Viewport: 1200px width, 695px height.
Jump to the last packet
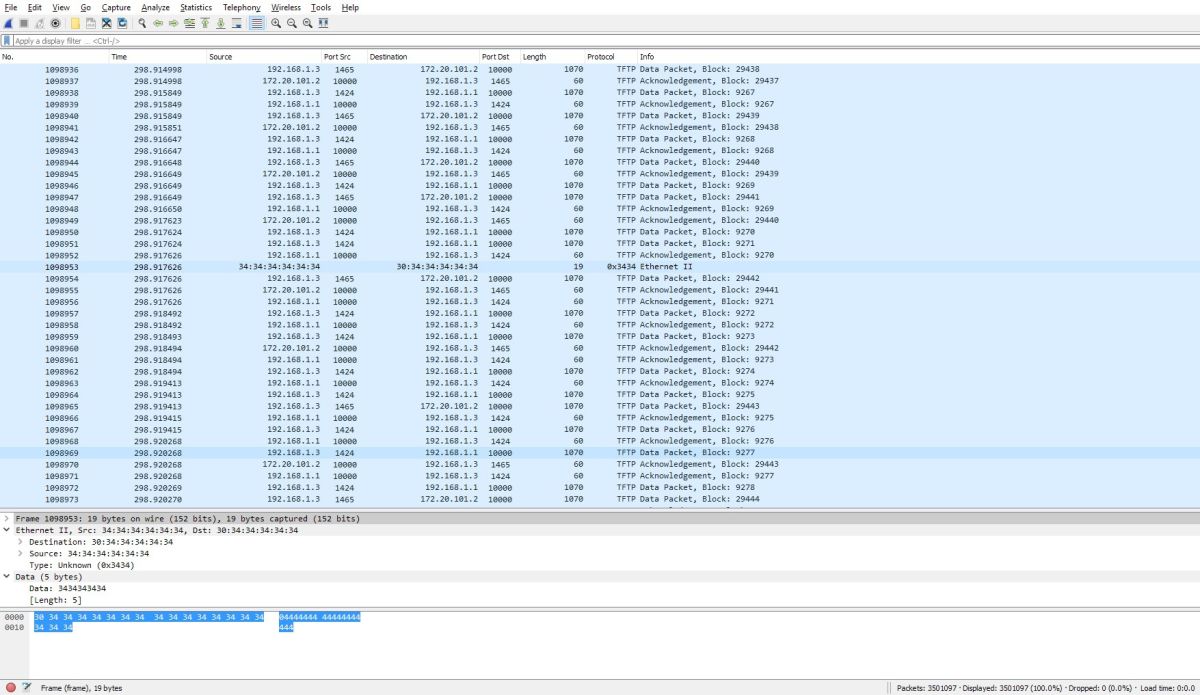coord(221,23)
